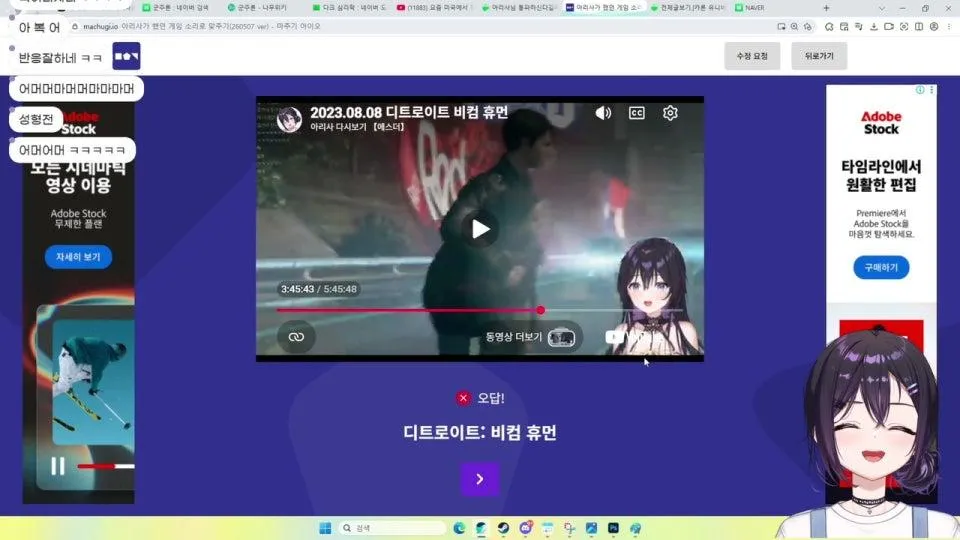Click the zoom magnifier icon in the address bar
The image size is (960, 540).
pyautogui.click(x=794, y=26)
